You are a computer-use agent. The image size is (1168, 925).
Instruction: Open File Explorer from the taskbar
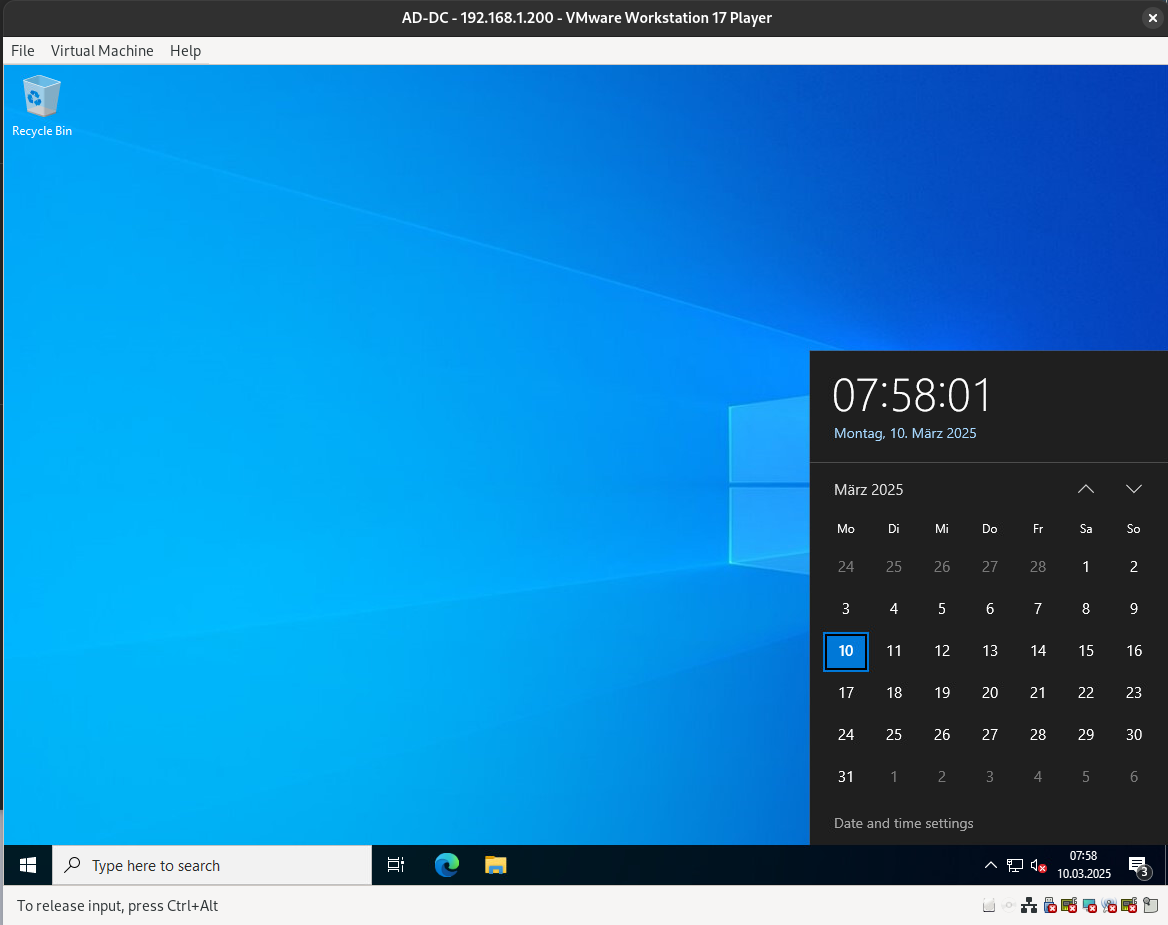(x=496, y=865)
